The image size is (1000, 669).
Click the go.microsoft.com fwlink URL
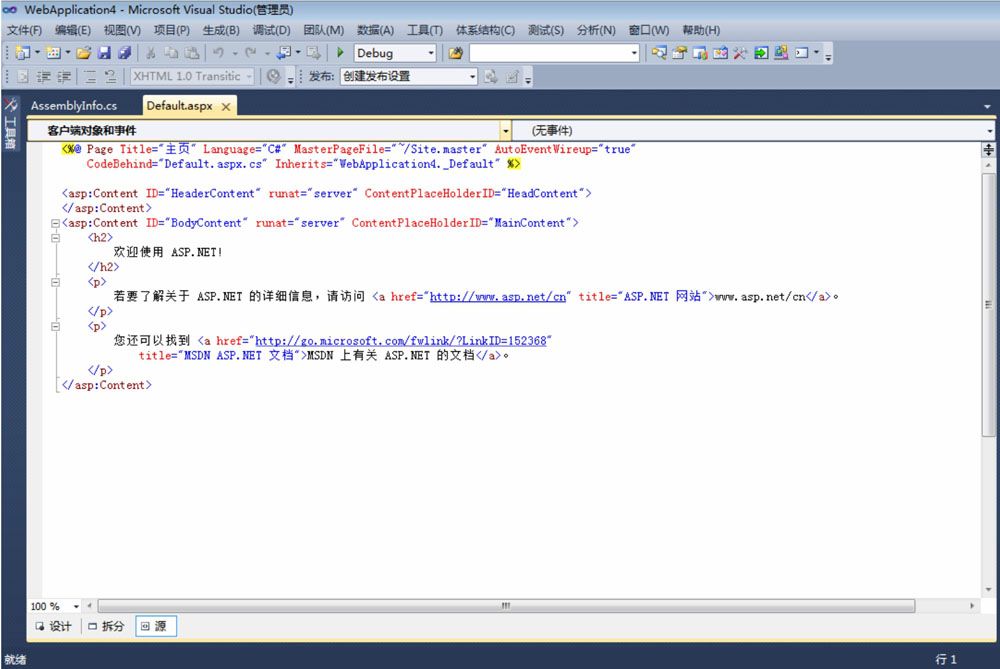click(401, 341)
